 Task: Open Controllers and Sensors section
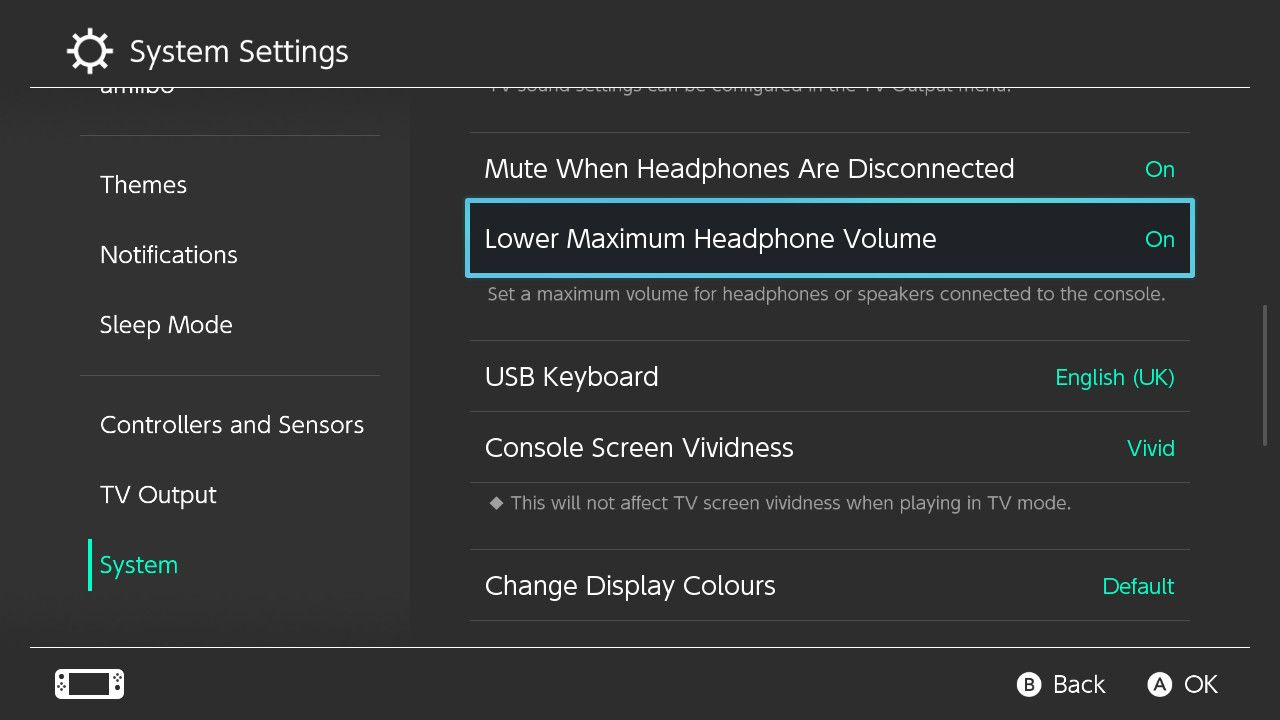(231, 425)
